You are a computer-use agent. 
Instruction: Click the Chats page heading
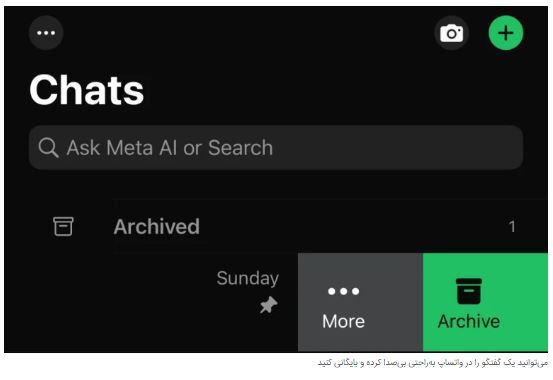point(87,90)
